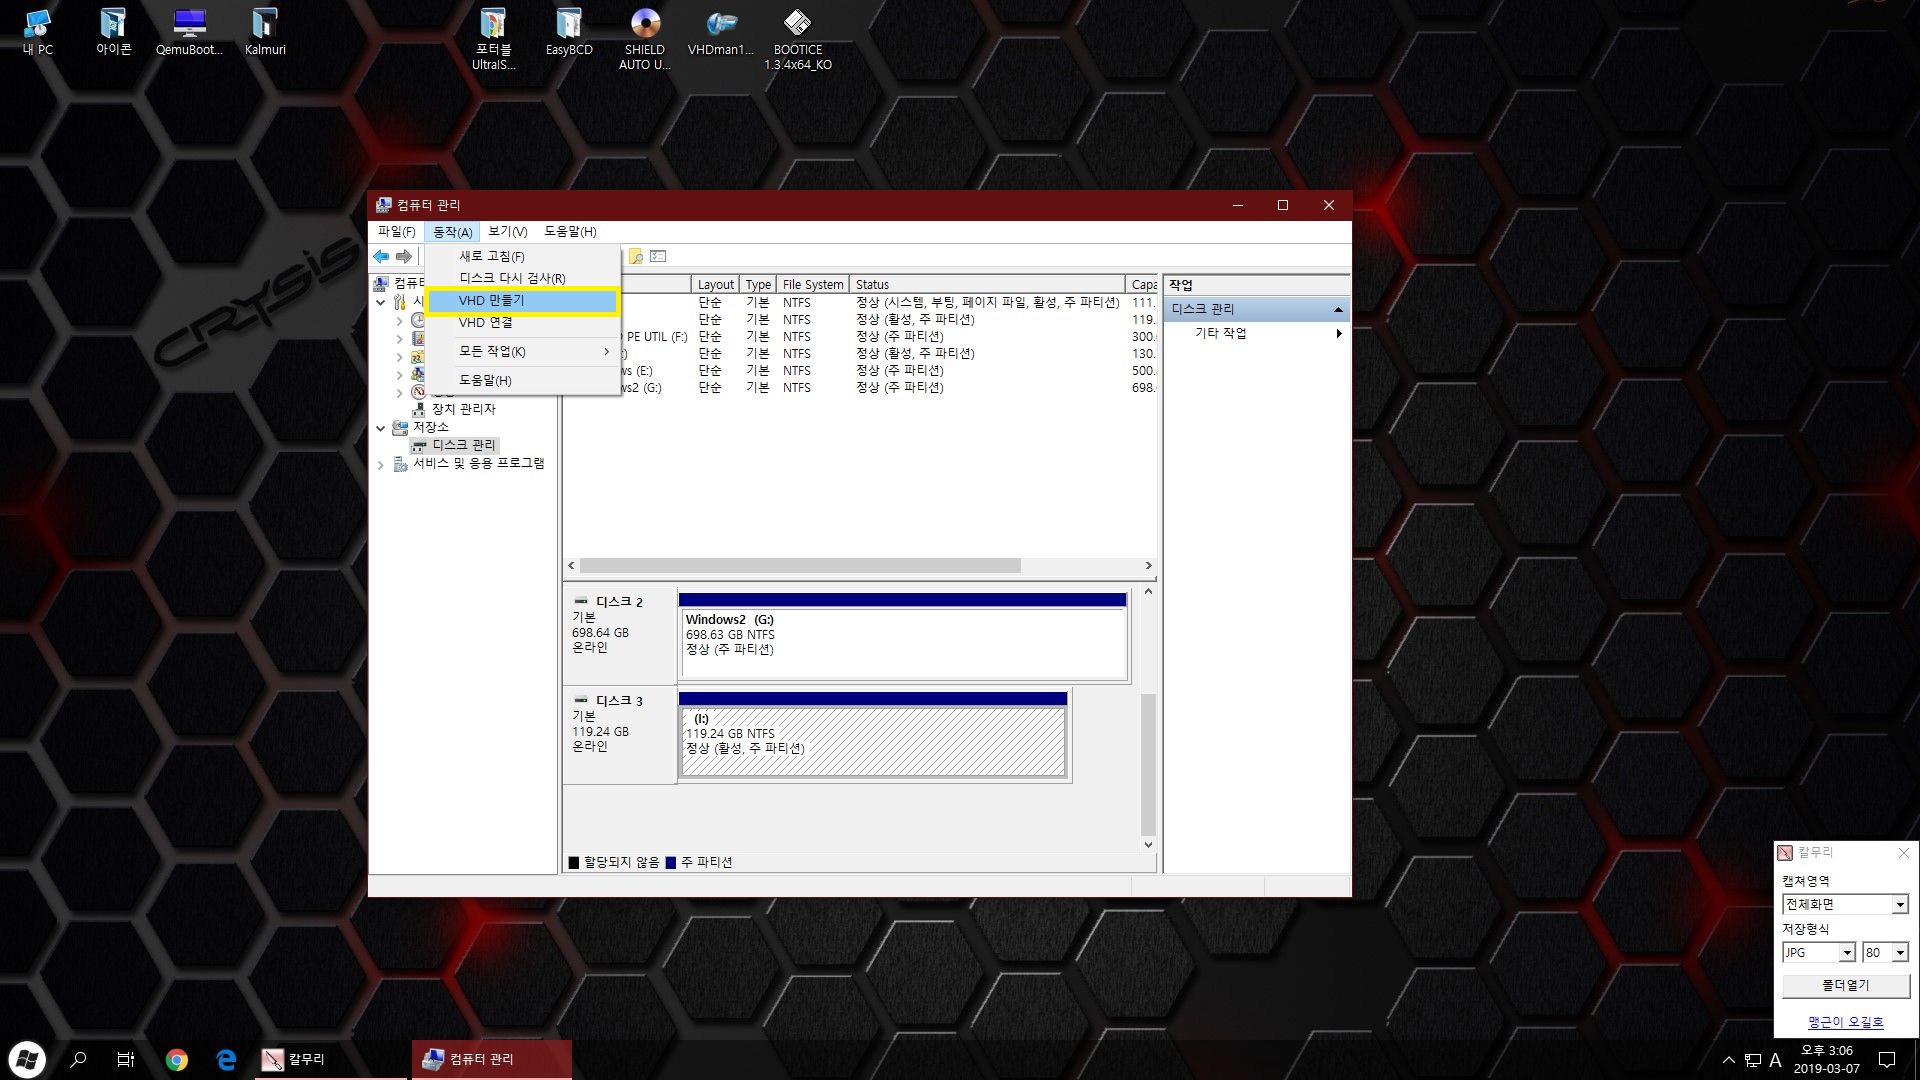Click 컴퓨터 관리 taskbar button
The image size is (1920, 1080).
click(492, 1059)
